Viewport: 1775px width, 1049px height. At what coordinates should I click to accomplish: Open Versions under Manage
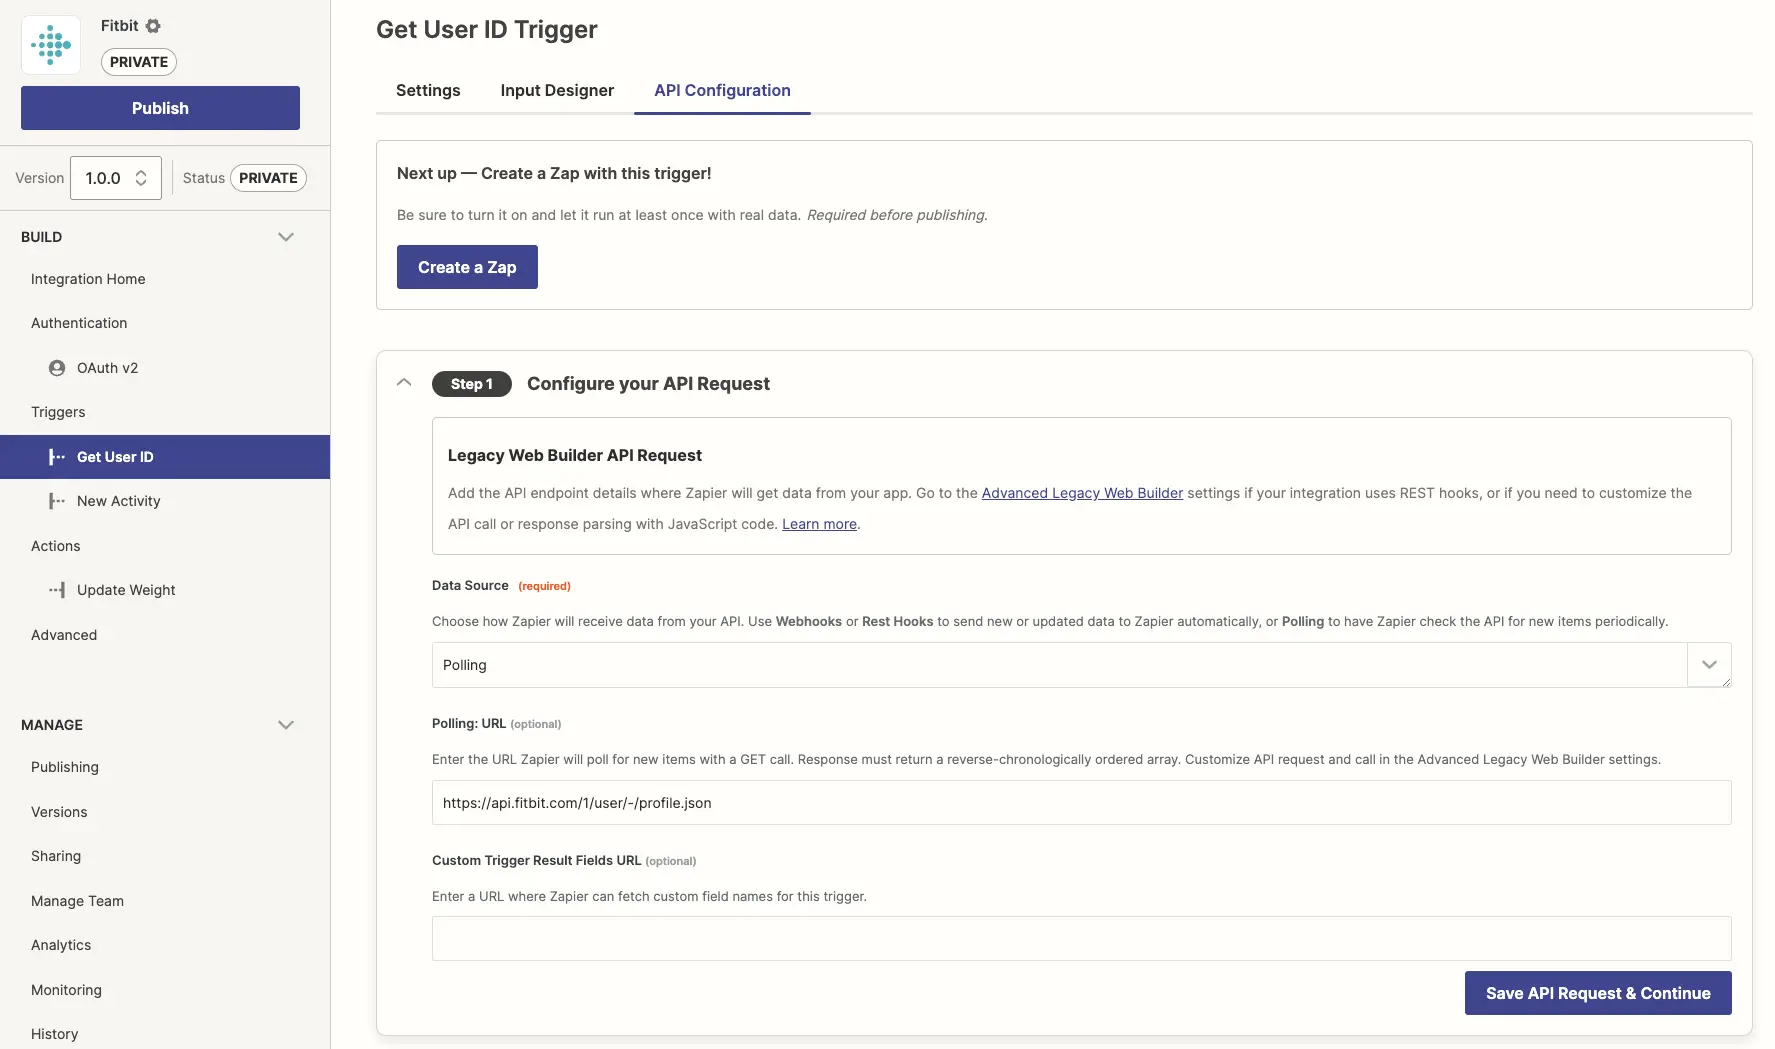tap(59, 812)
